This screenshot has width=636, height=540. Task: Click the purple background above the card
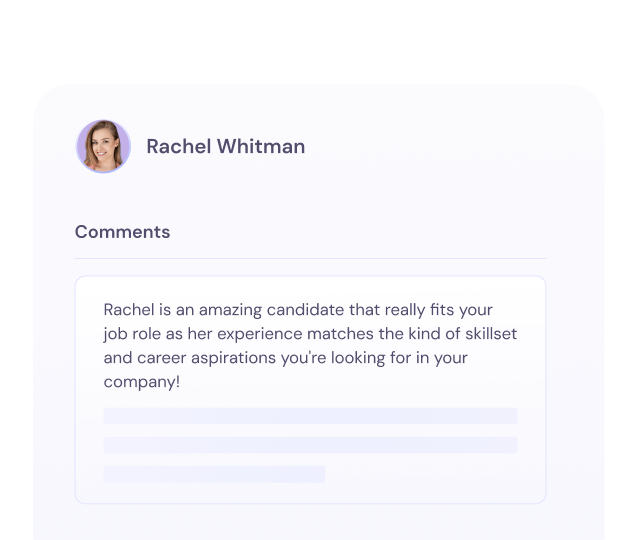[x=318, y=40]
